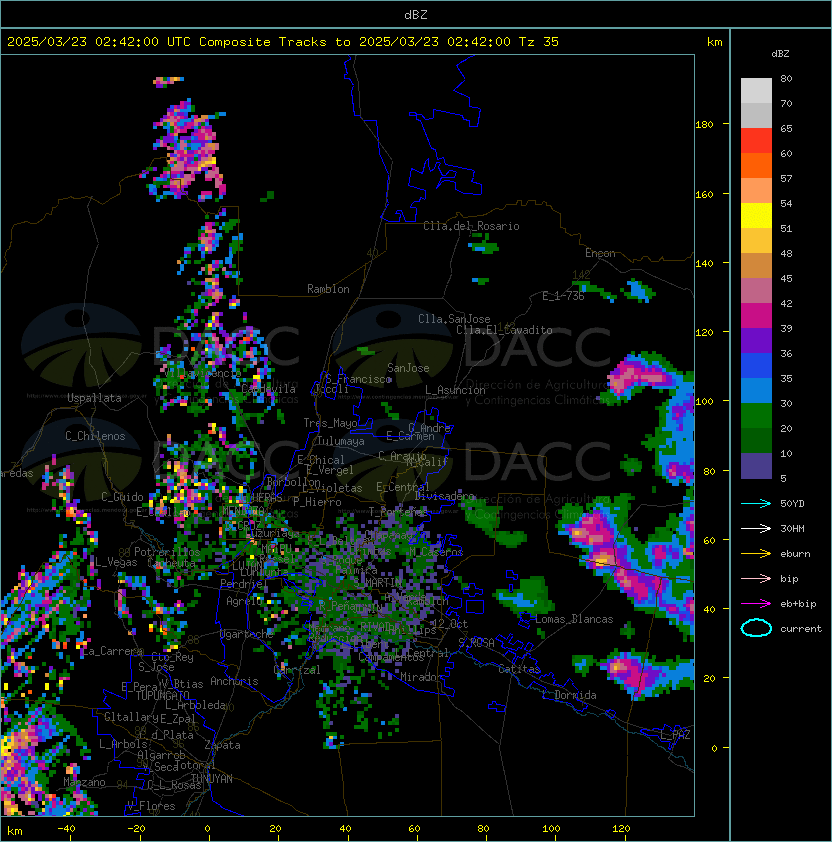
Task: Select the 'Clla.SanJose' place label
Action: click(x=454, y=319)
